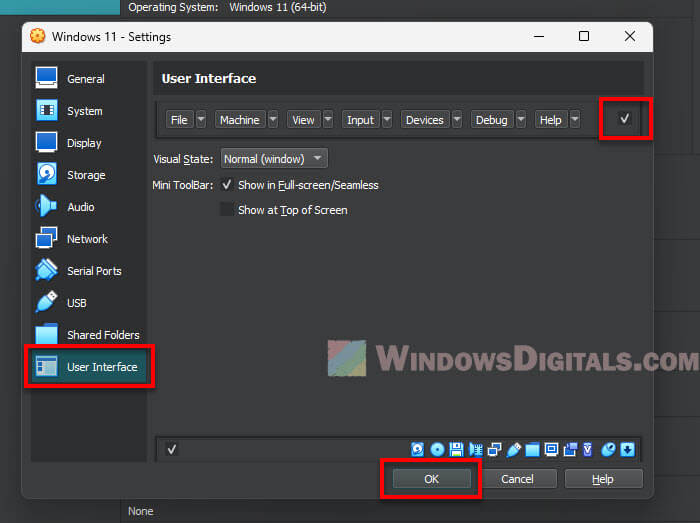Toggle the File menu button

pyautogui.click(x=179, y=120)
